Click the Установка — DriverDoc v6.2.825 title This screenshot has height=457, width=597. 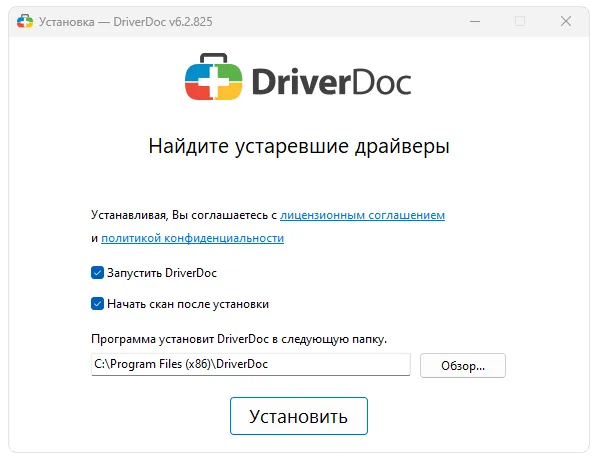pos(126,22)
